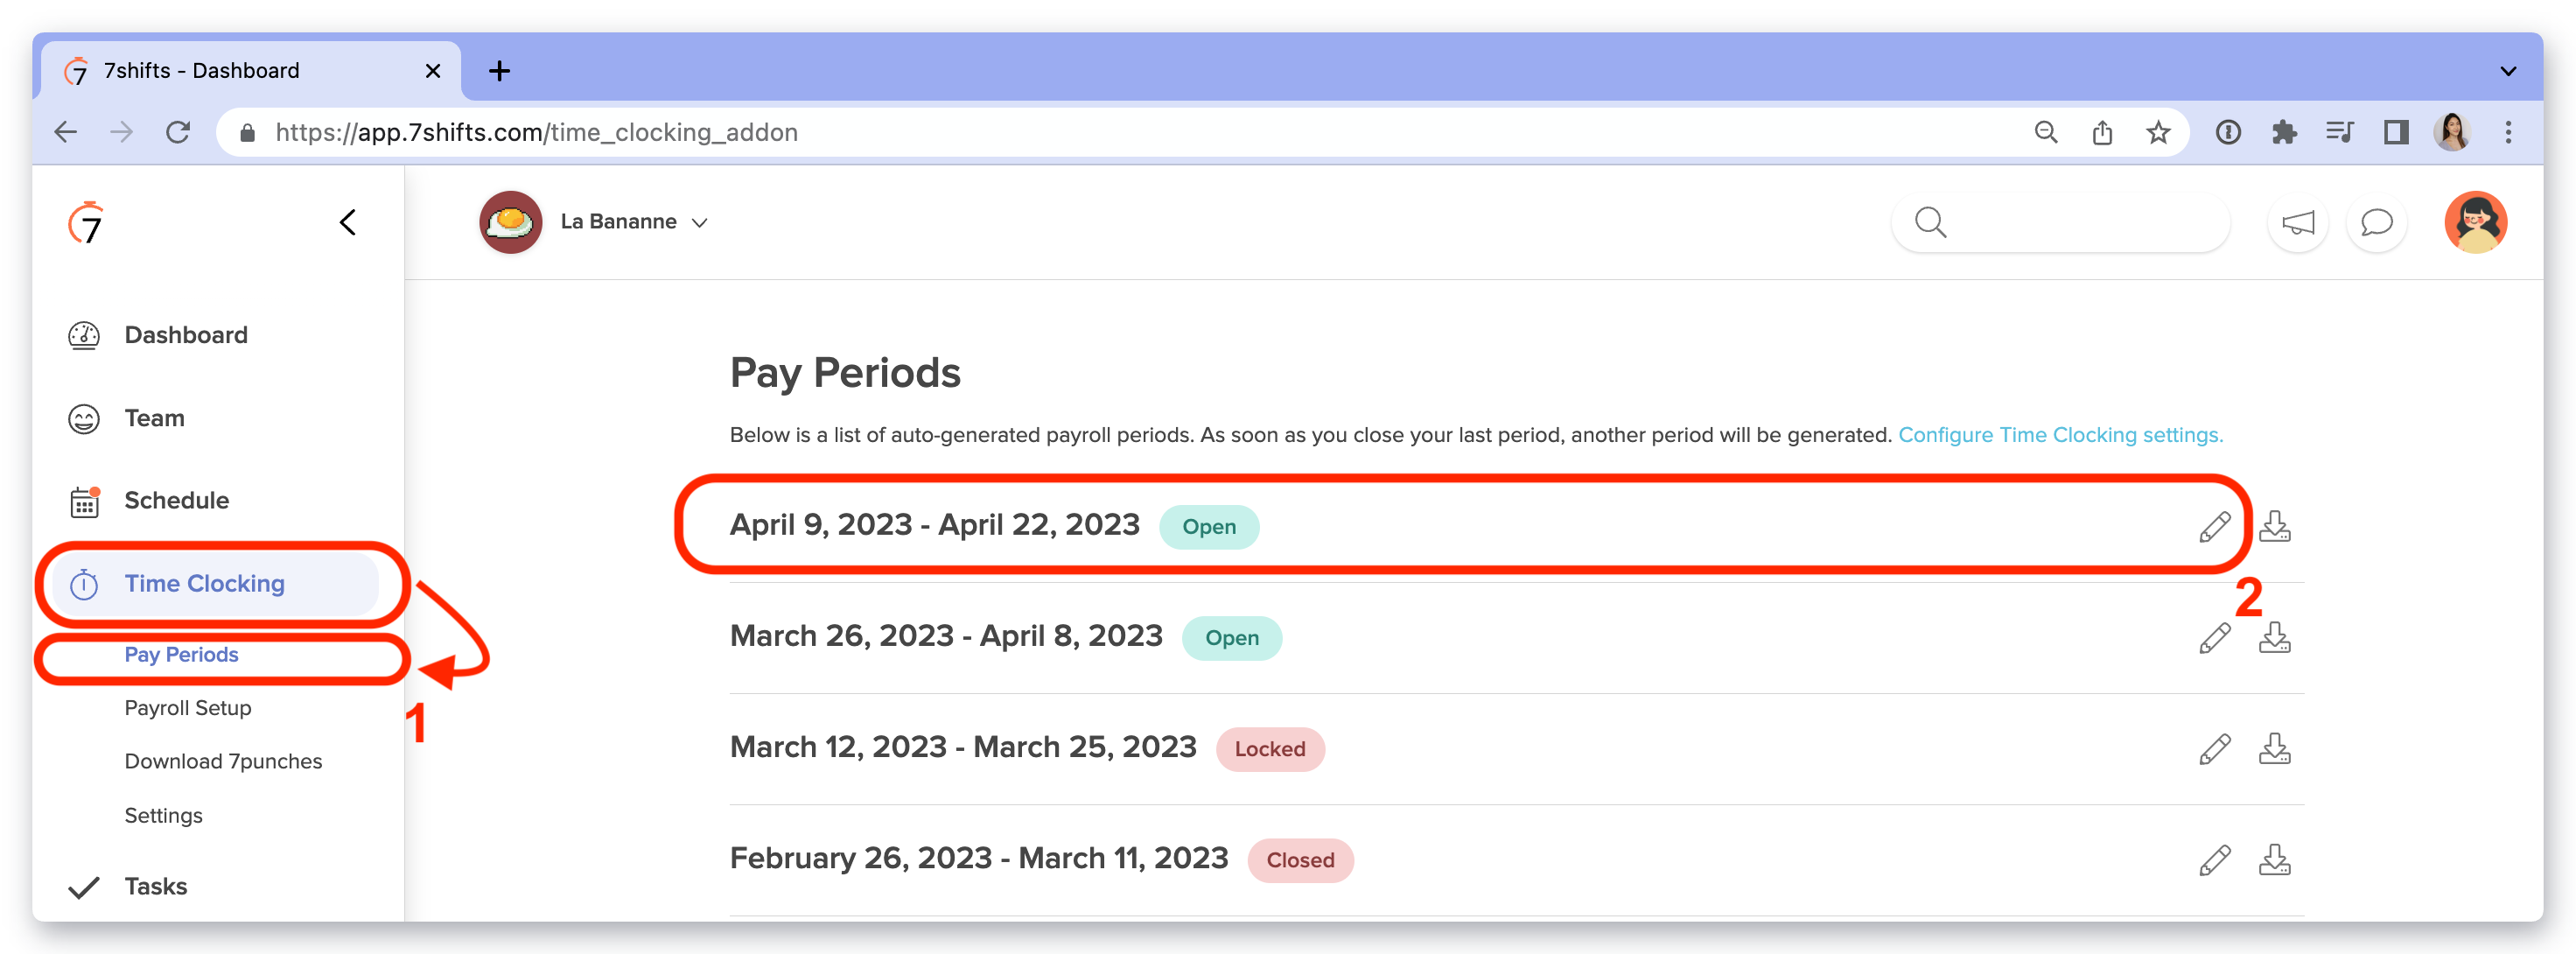The image size is (2576, 954).
Task: Open the announcements megaphone icon
Action: [x=2297, y=222]
